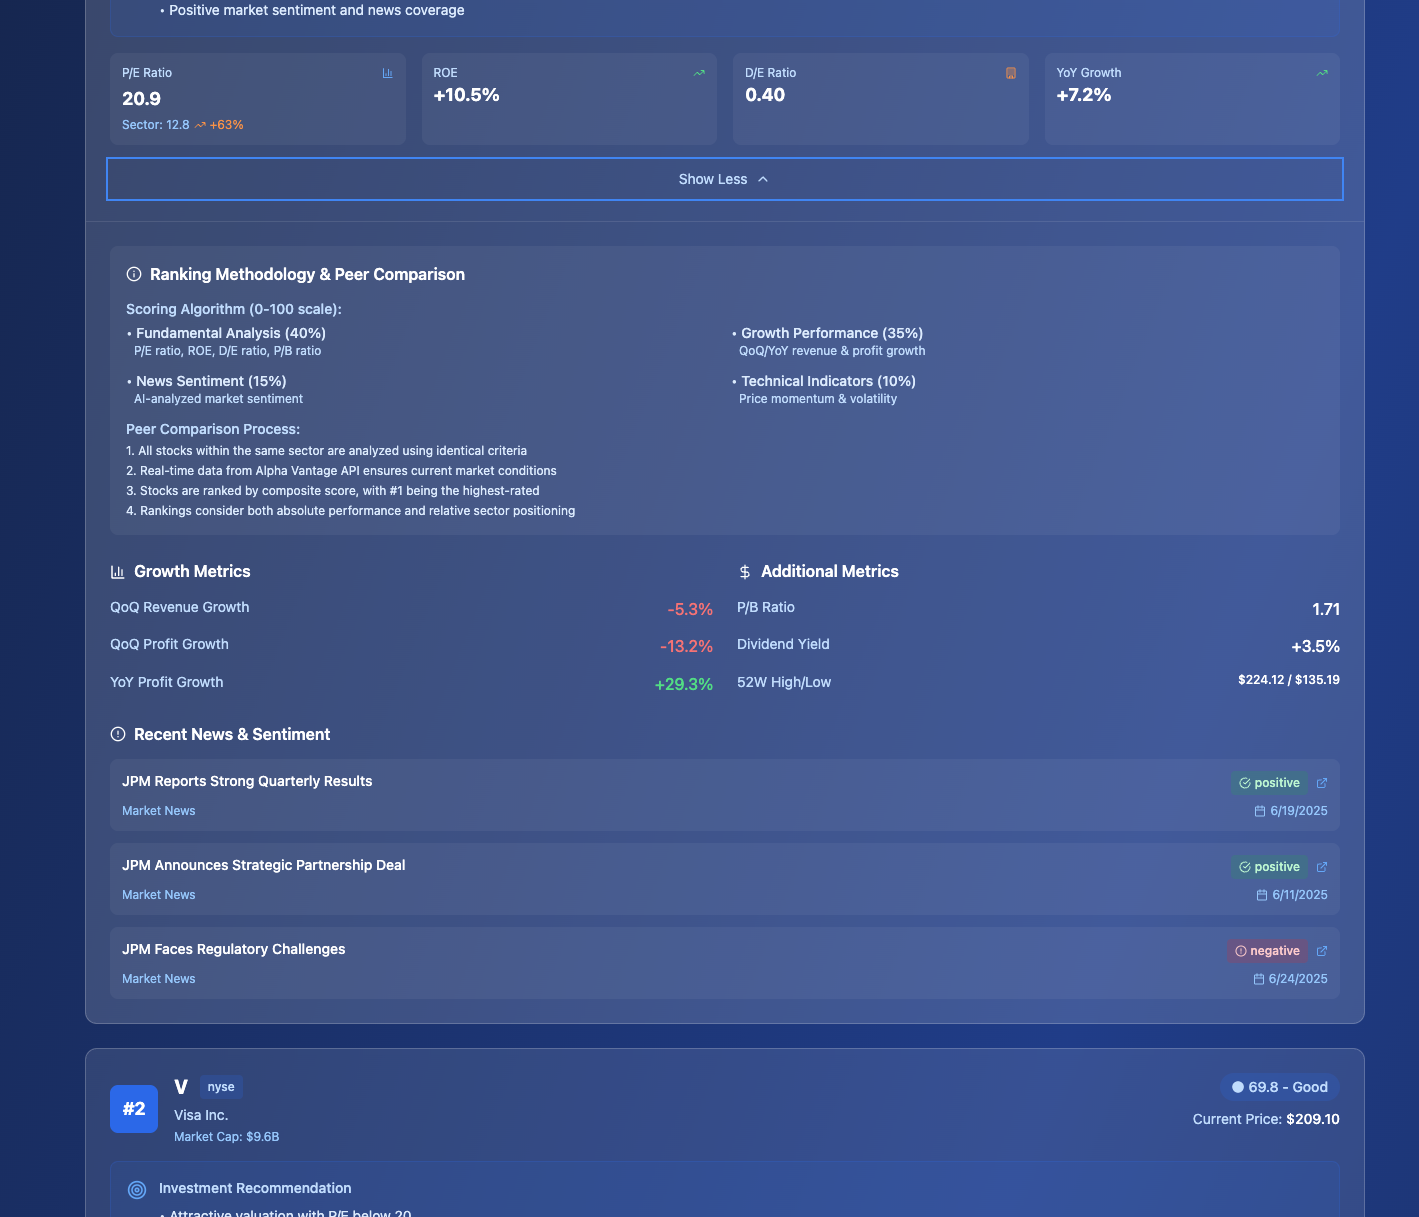Open external link for Strategic Partnership Deal news
1419x1217 pixels.
1322,867
